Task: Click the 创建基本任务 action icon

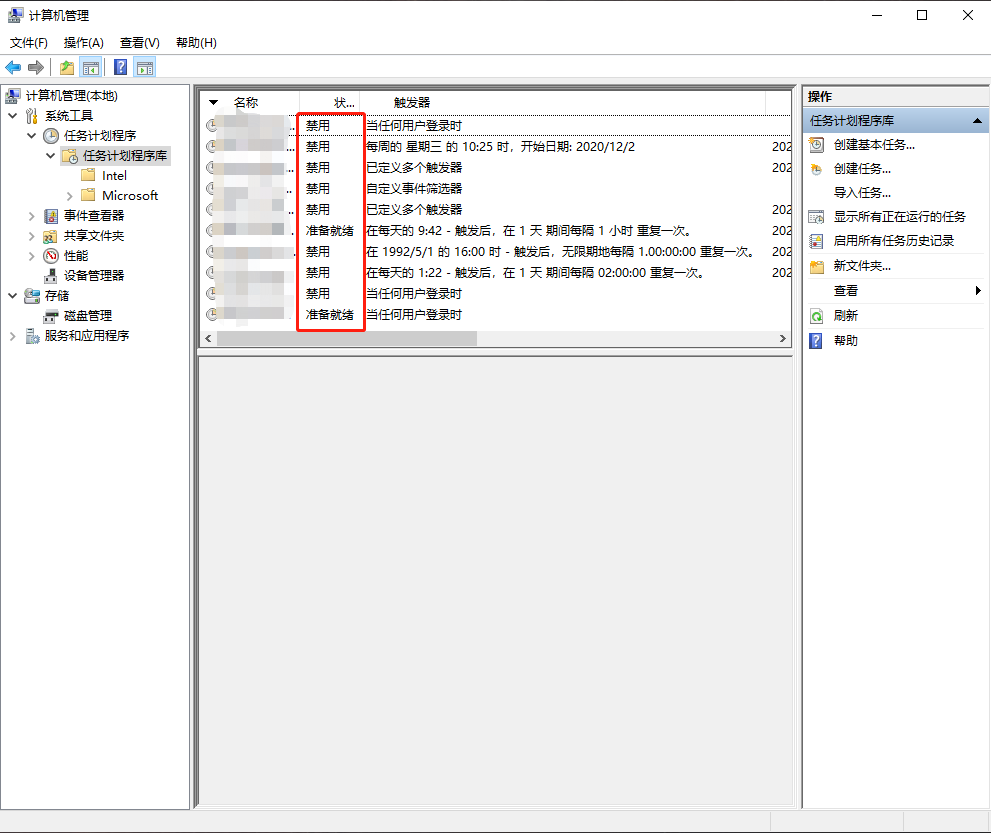Action: (817, 145)
